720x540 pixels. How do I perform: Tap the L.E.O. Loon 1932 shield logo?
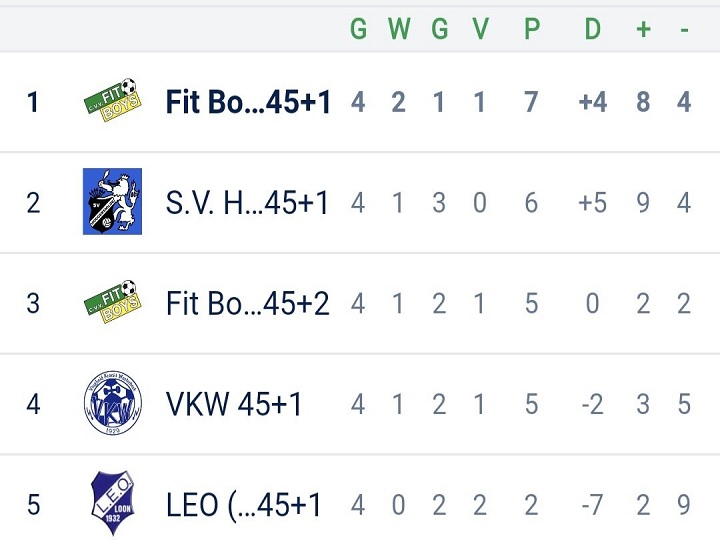[x=112, y=503]
